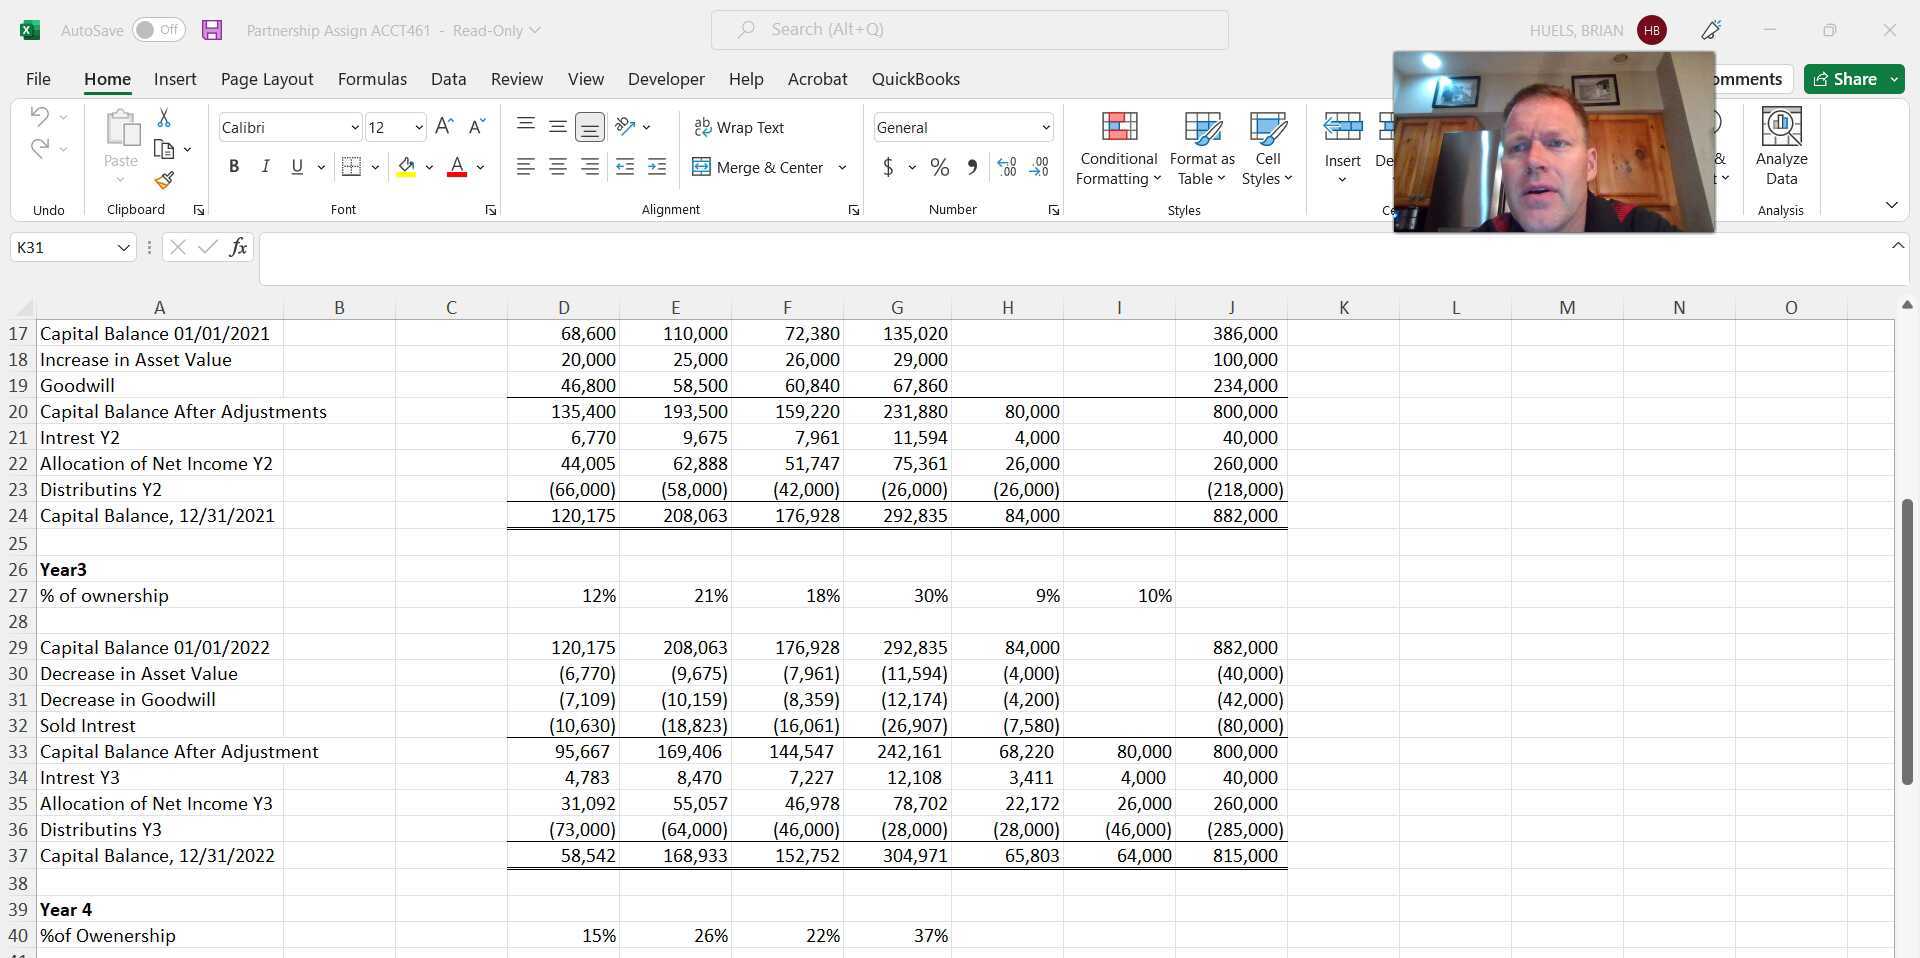Screen dimensions: 1920x958
Task: Click the Cut scissors icon
Action: point(164,118)
